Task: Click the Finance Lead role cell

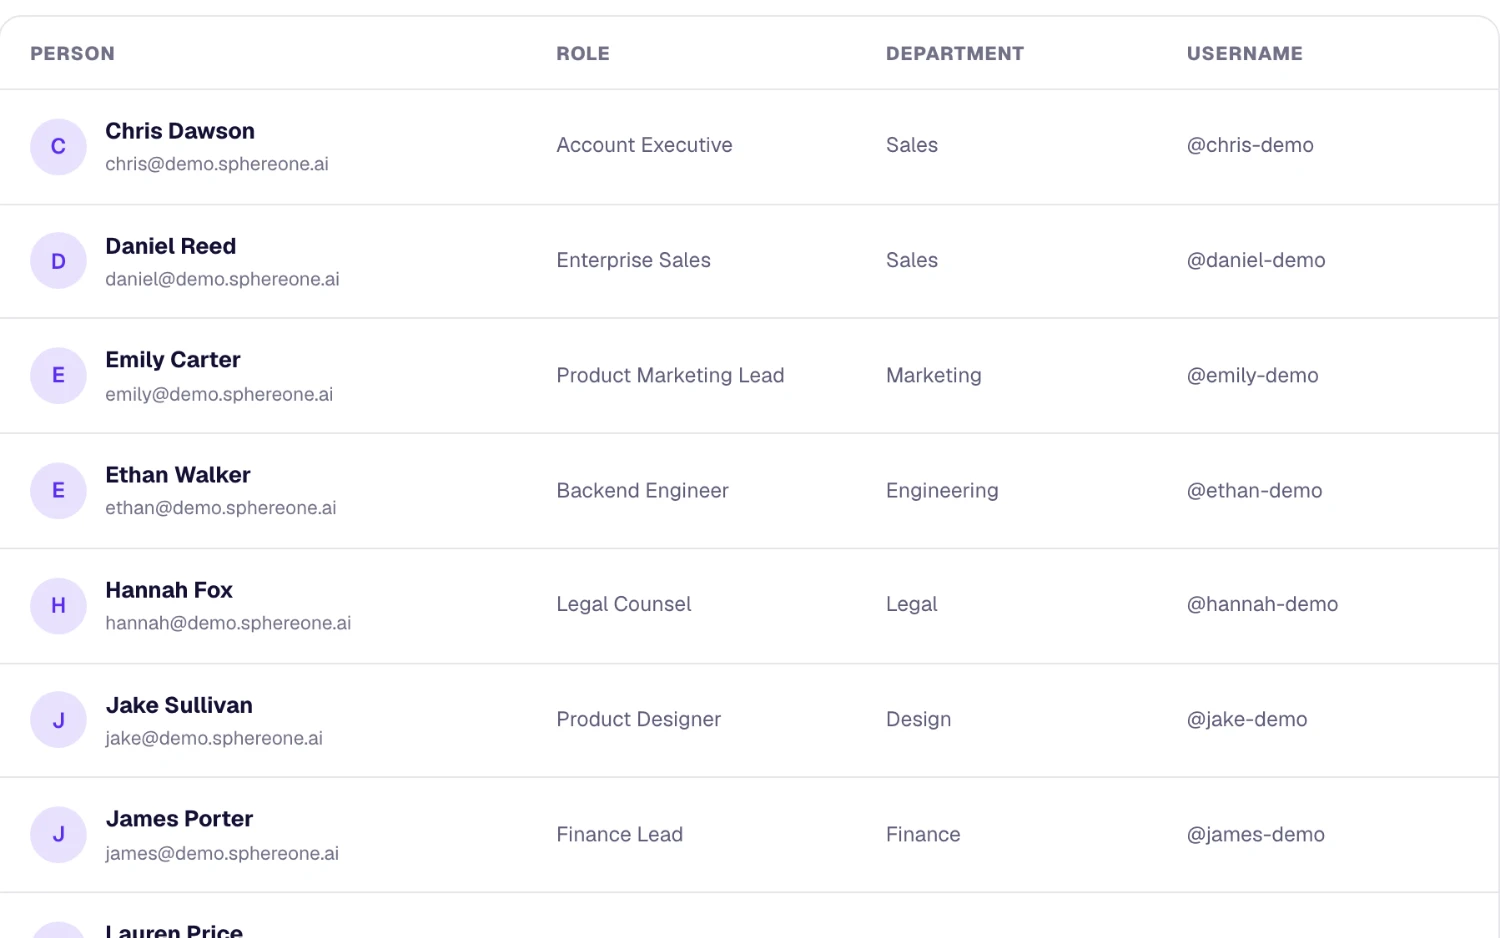Action: click(x=619, y=834)
